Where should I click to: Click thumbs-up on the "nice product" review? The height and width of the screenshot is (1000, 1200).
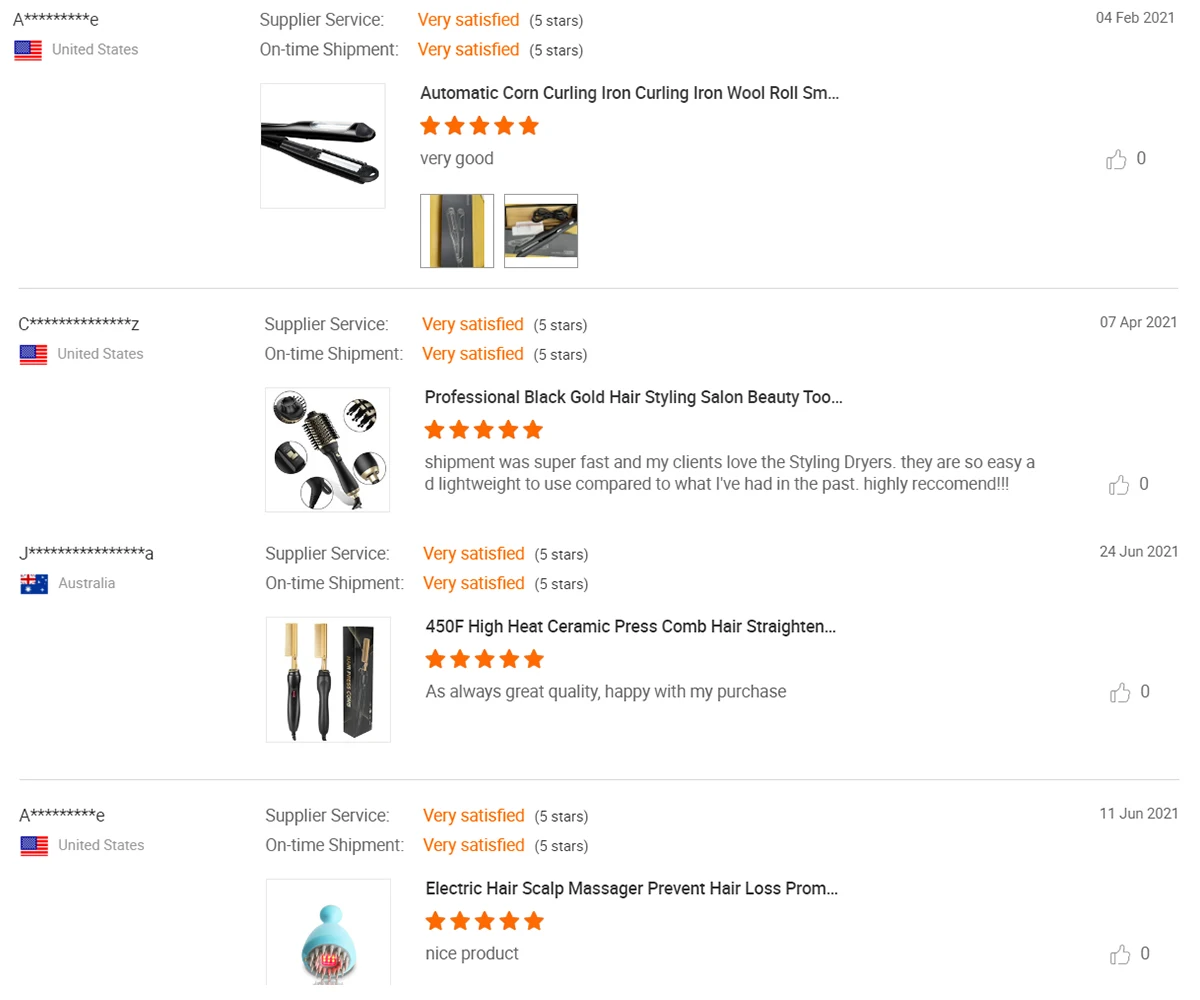tap(1120, 954)
